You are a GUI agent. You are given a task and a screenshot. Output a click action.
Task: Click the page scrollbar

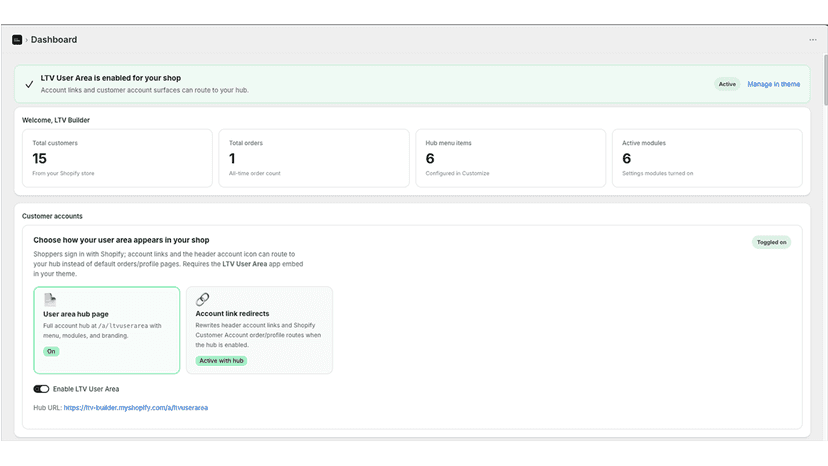[x=825, y=79]
